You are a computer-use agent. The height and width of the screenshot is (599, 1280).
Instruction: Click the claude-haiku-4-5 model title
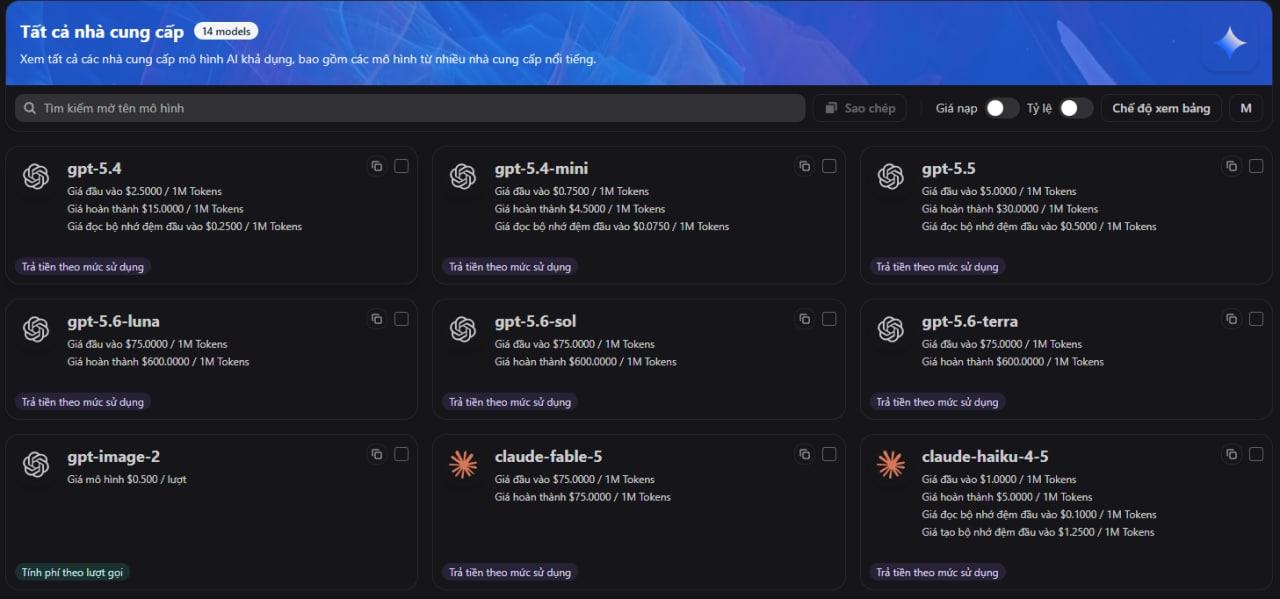coord(984,457)
